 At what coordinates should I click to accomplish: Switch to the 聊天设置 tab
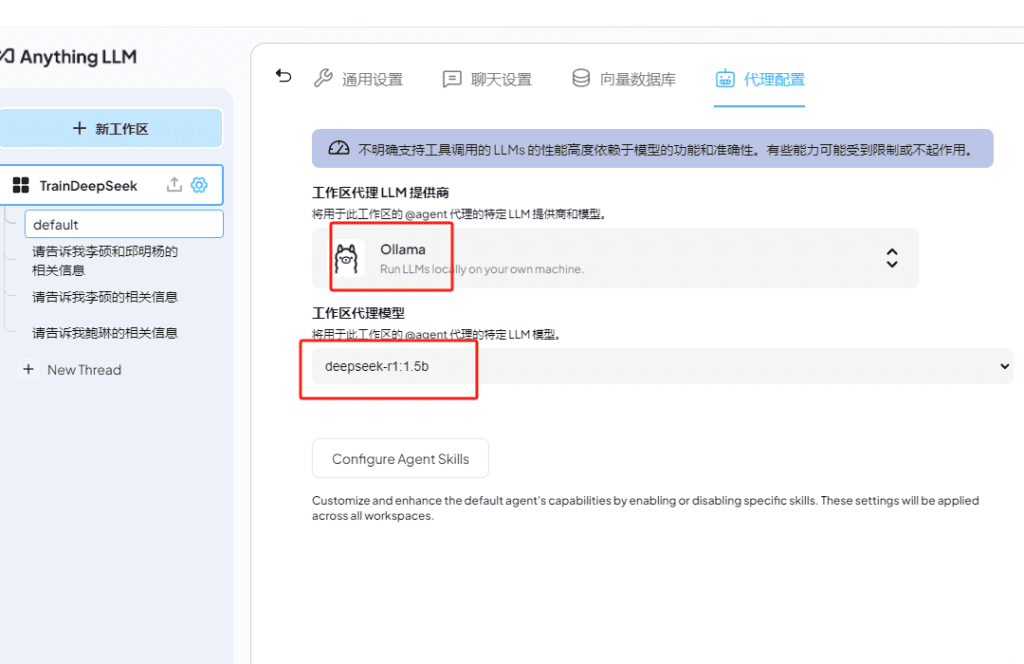[x=488, y=79]
